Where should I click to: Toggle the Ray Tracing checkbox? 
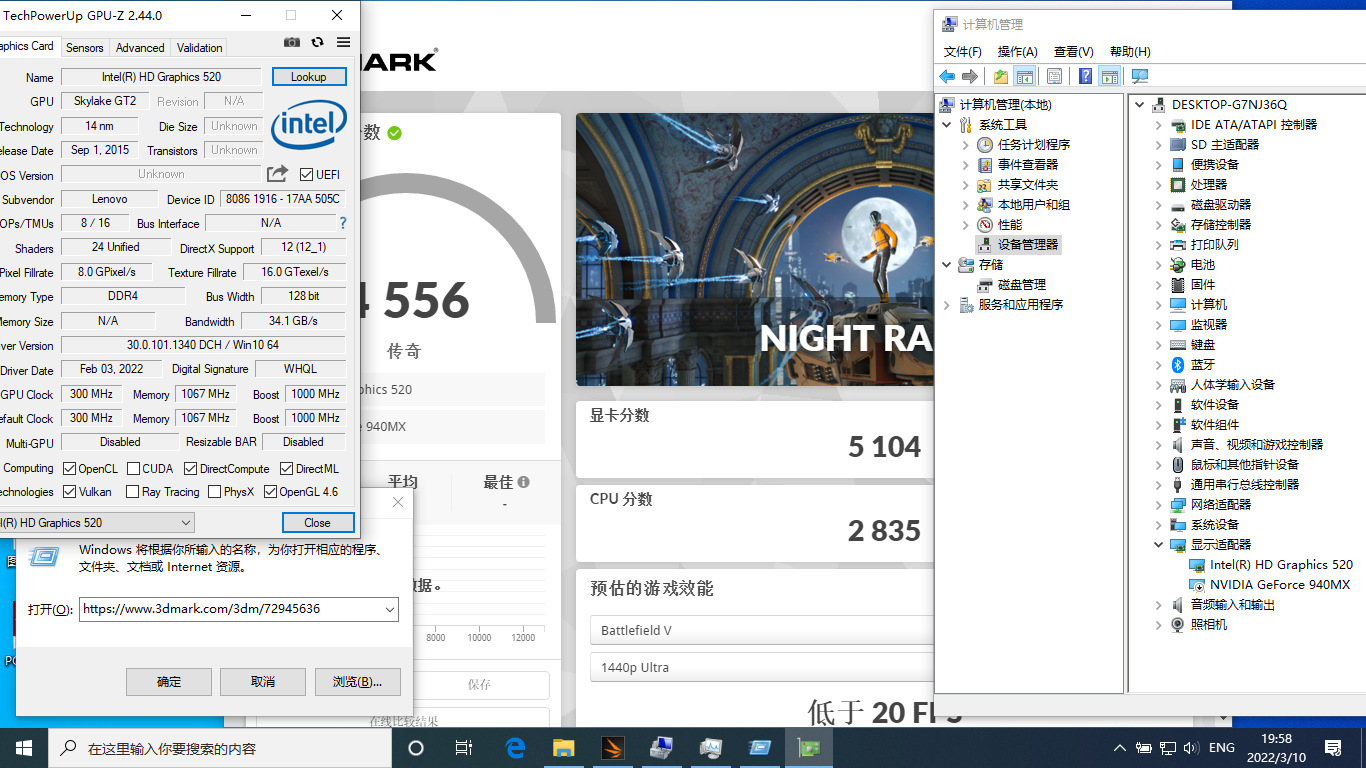132,492
